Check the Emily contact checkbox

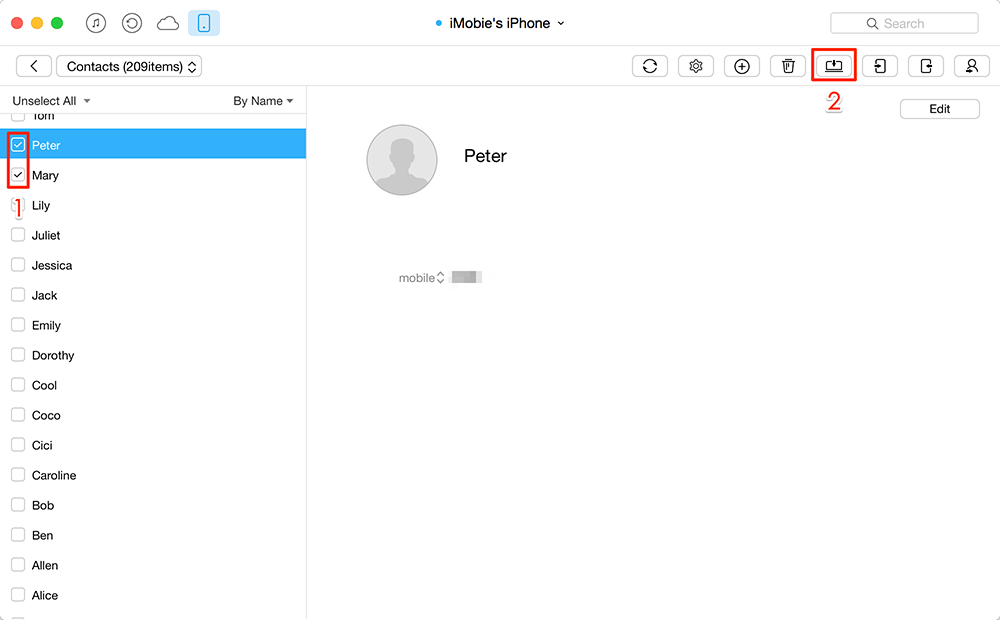(18, 325)
